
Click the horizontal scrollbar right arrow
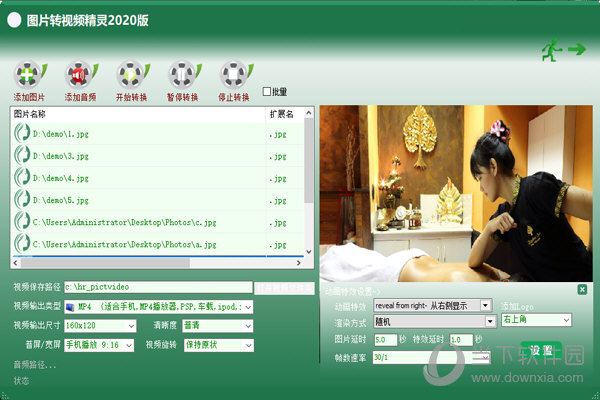tap(298, 263)
